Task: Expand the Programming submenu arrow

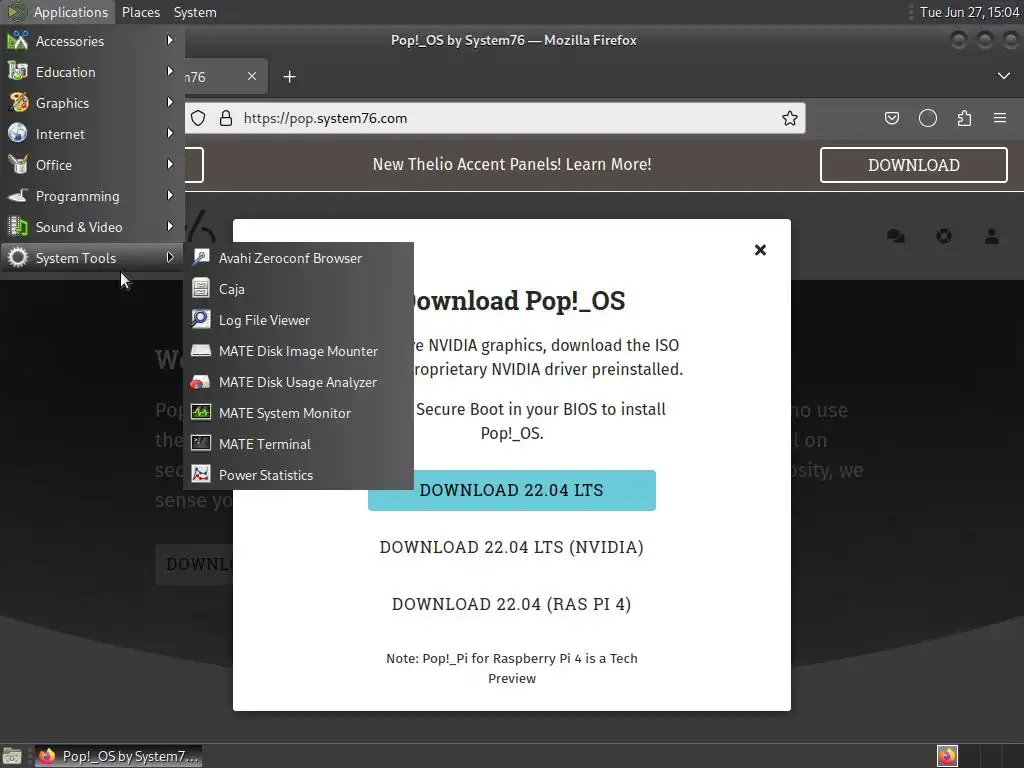Action: pyautogui.click(x=170, y=195)
